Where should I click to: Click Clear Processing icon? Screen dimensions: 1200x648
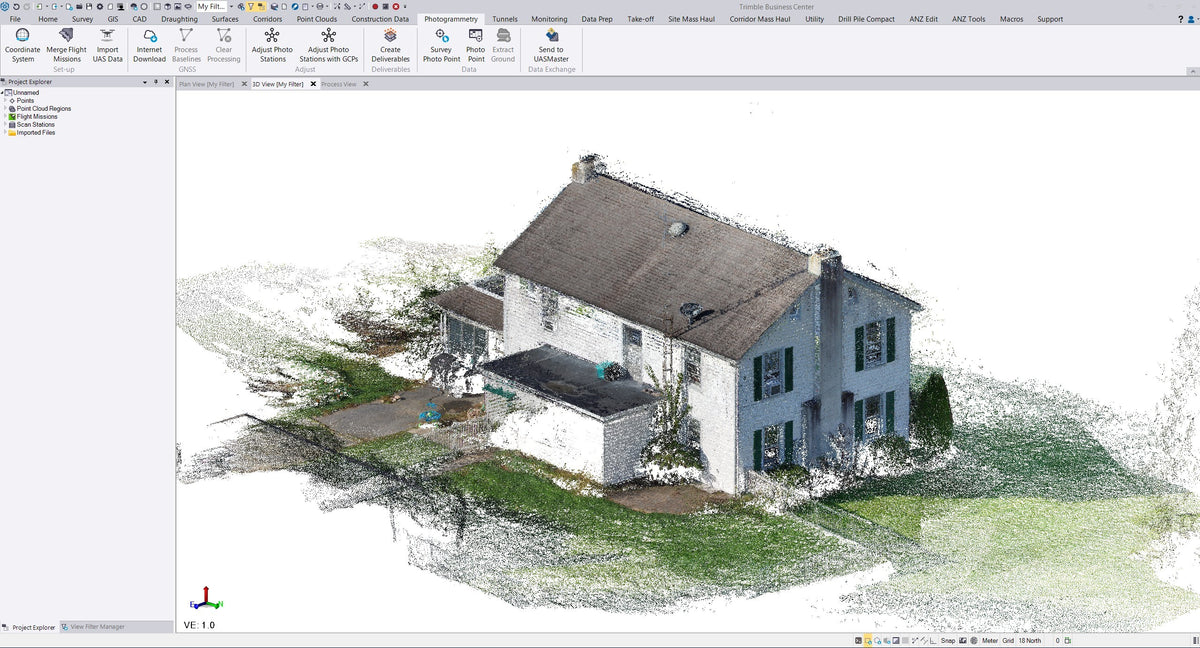(224, 35)
